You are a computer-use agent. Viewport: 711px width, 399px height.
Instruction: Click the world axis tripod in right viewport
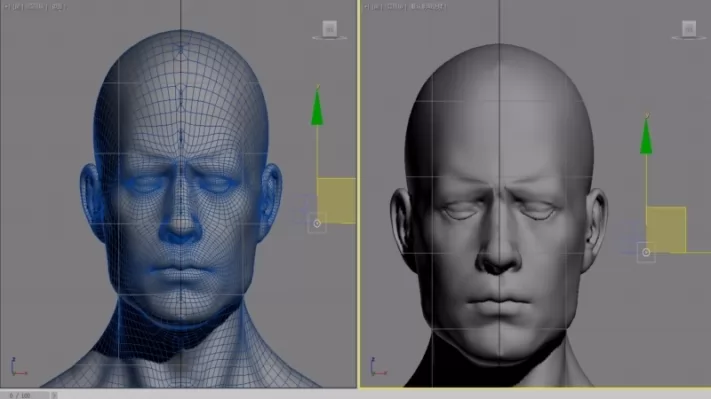point(378,366)
